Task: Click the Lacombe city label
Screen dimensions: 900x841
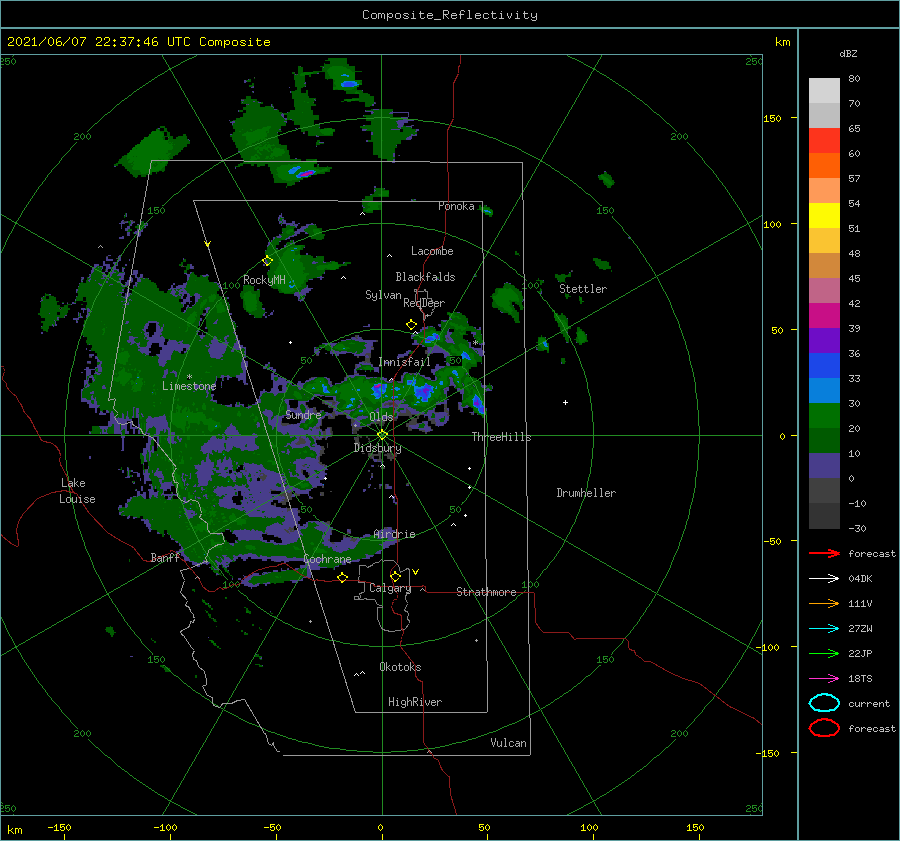Action: 432,251
